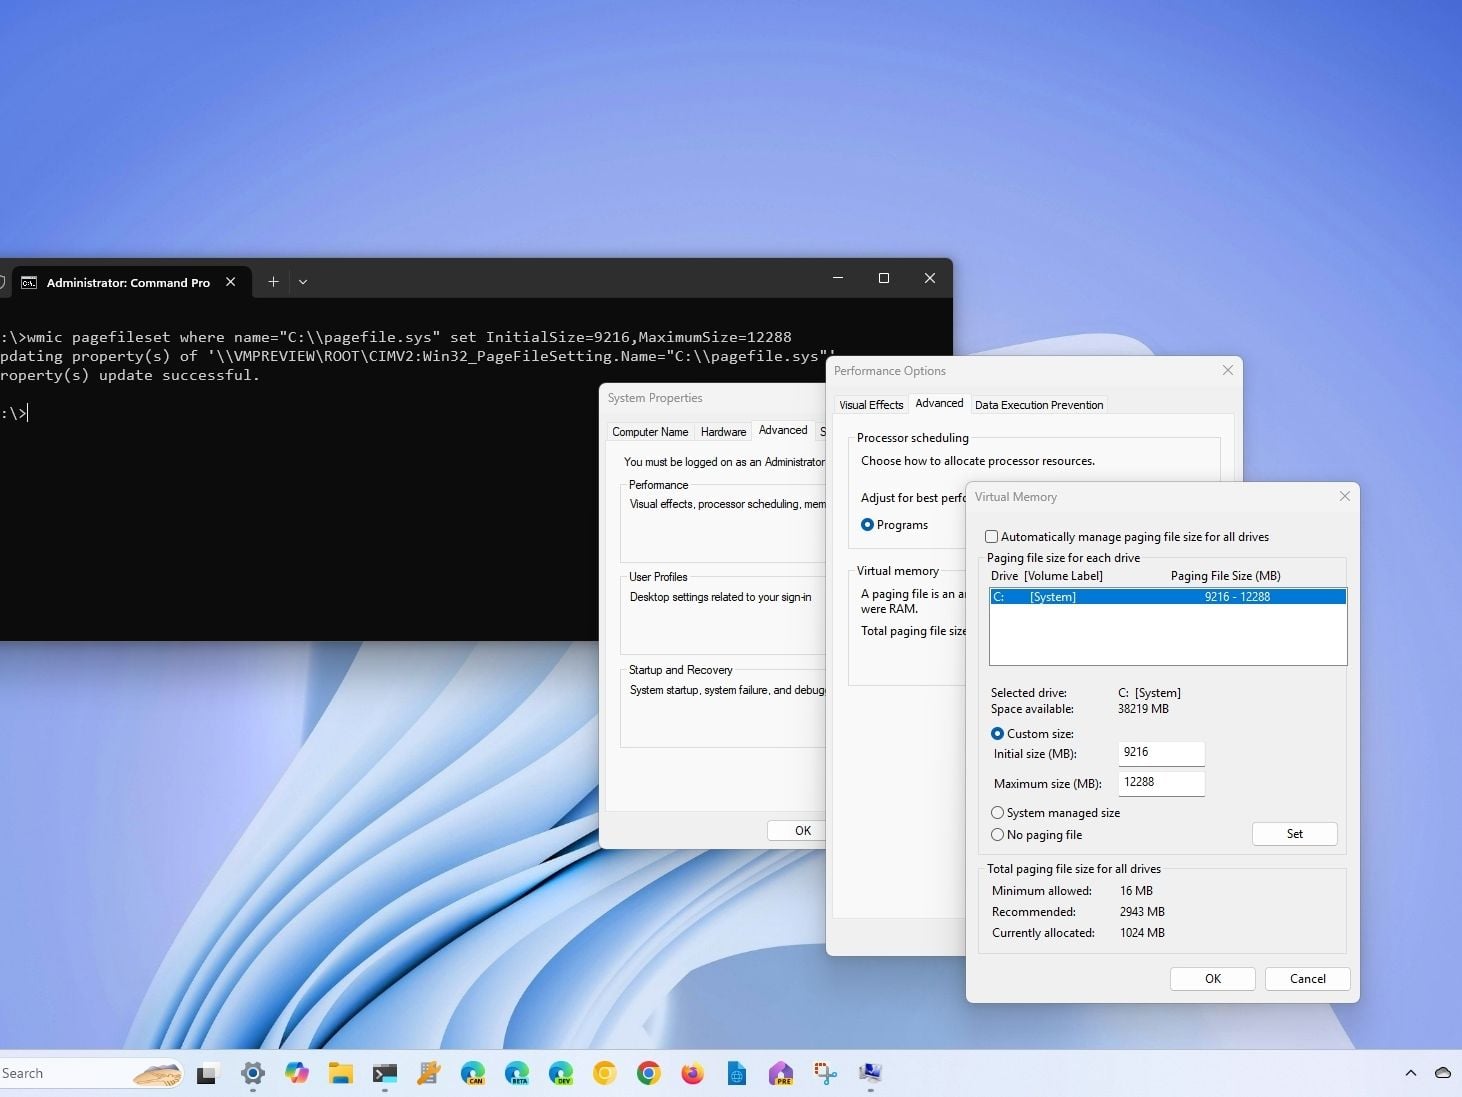Open Computer Name tab
The image size is (1462, 1097).
pos(650,432)
